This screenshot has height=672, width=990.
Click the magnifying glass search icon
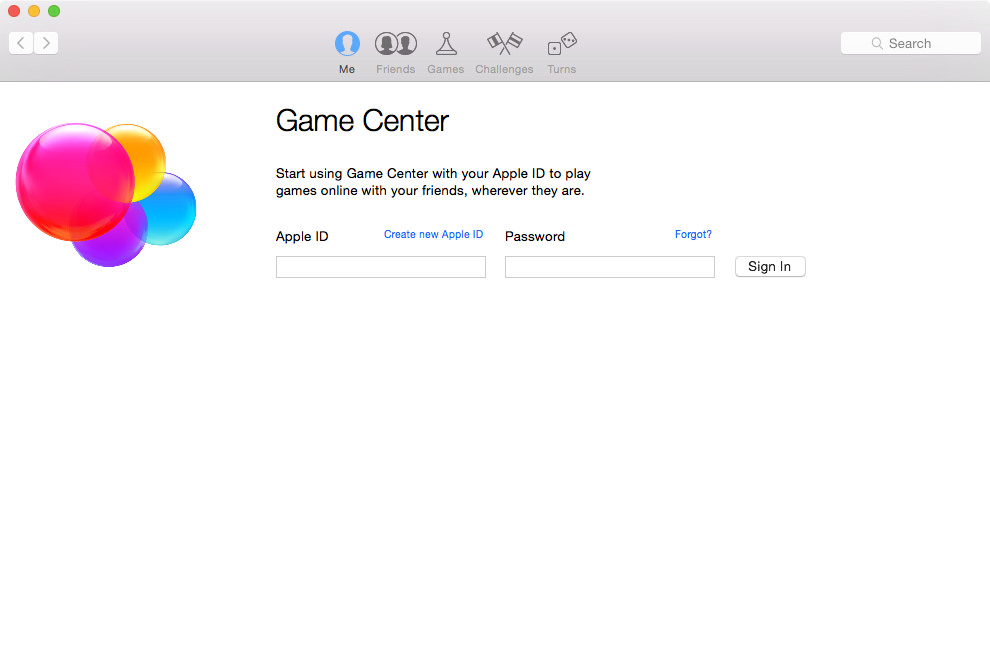[877, 44]
